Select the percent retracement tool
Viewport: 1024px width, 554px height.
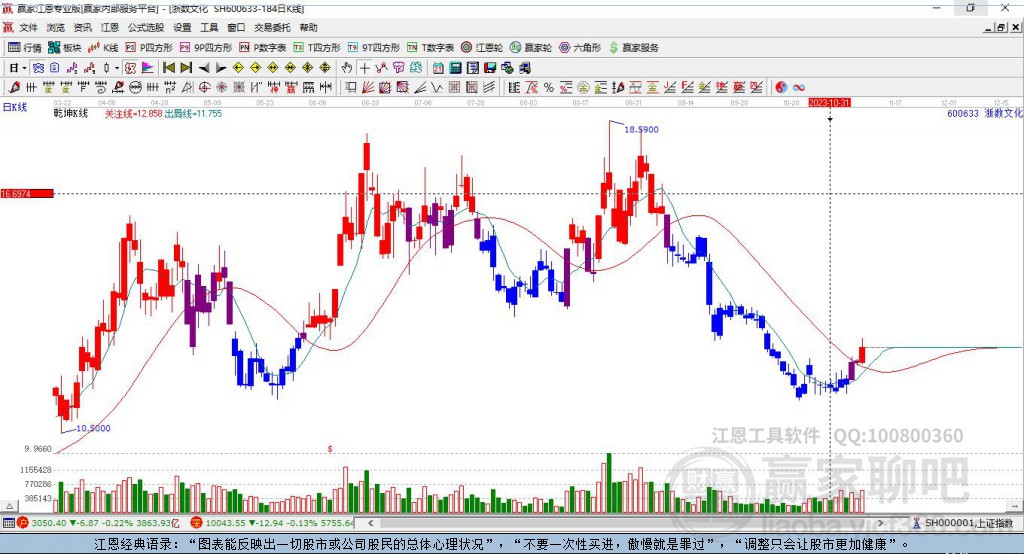pos(549,87)
